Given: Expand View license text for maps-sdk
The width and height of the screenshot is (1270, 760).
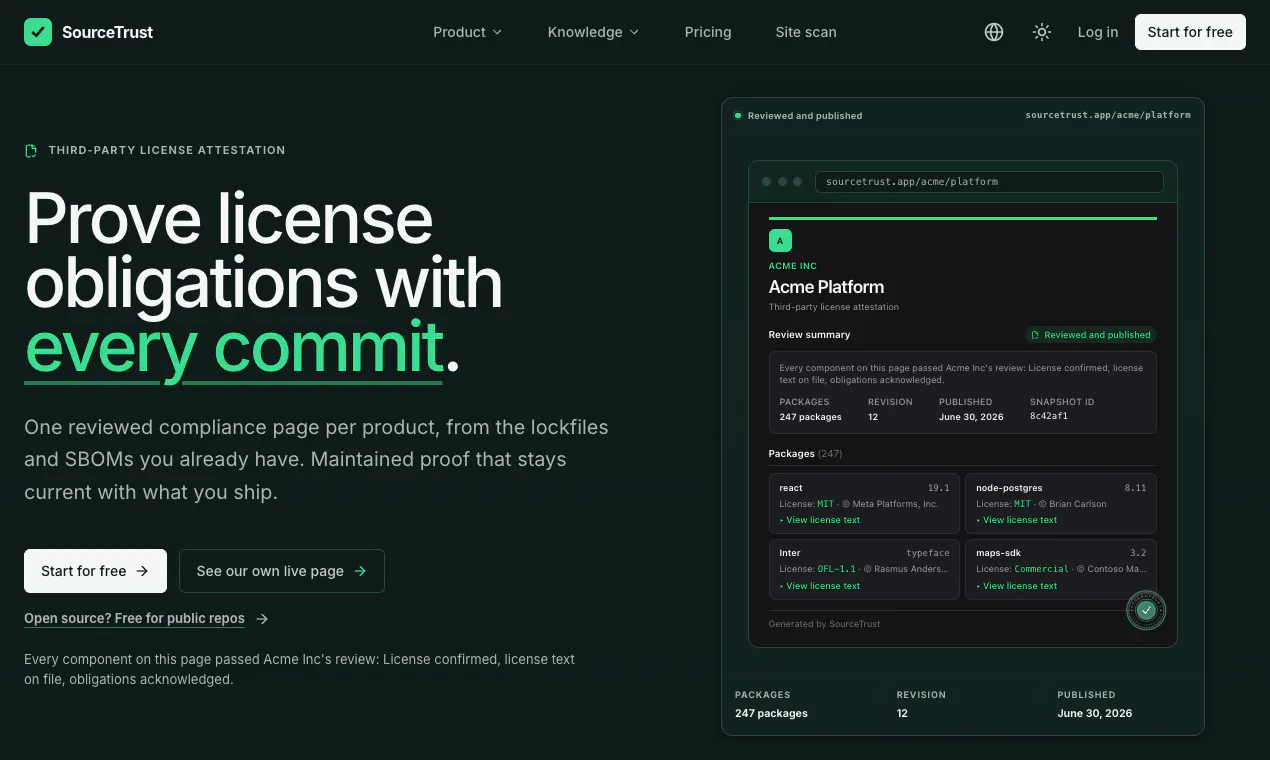Looking at the screenshot, I should pyautogui.click(x=1017, y=586).
